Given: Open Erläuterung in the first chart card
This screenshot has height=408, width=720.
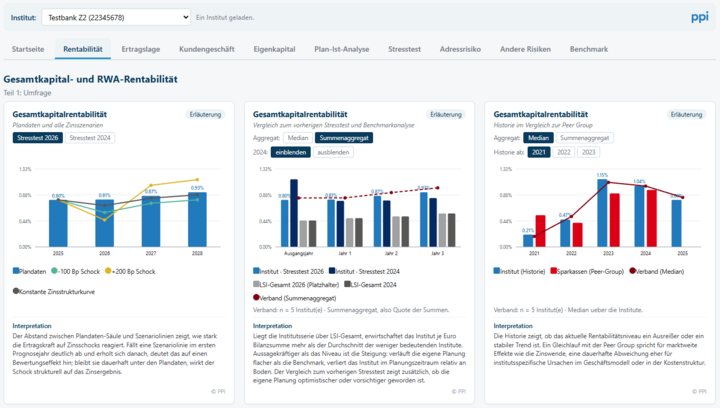Looking at the screenshot, I should (205, 114).
